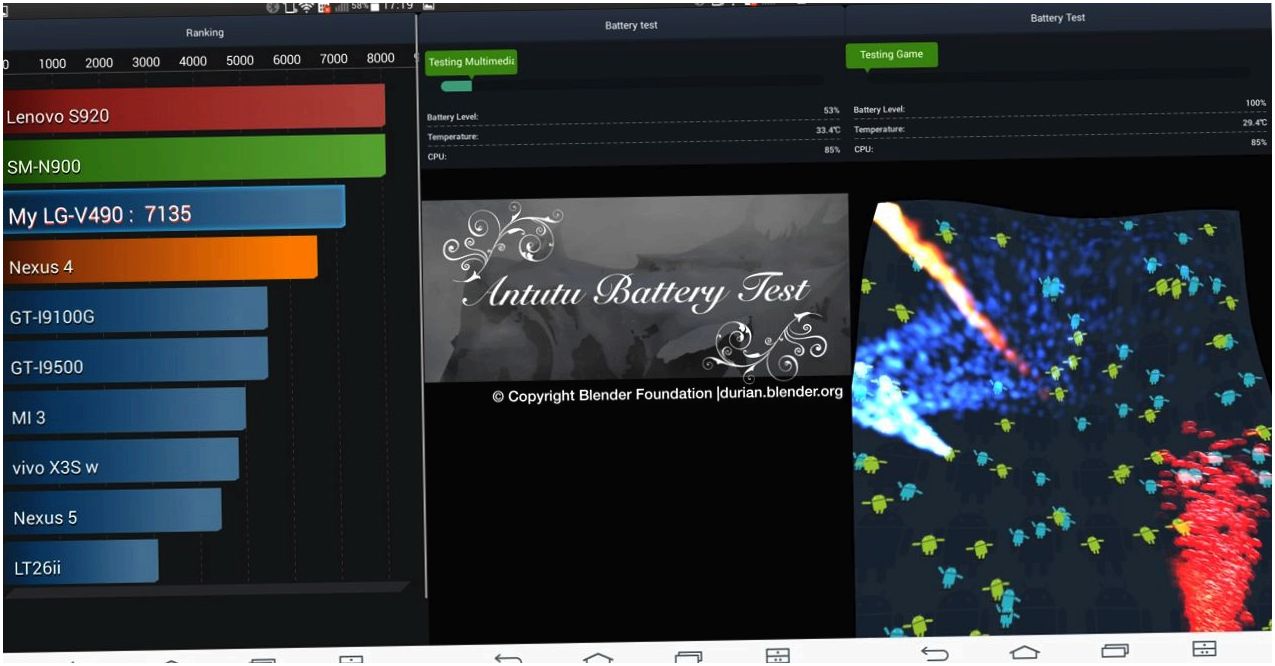
Task: Select the SM-N900 ranking bar
Action: tap(194, 157)
